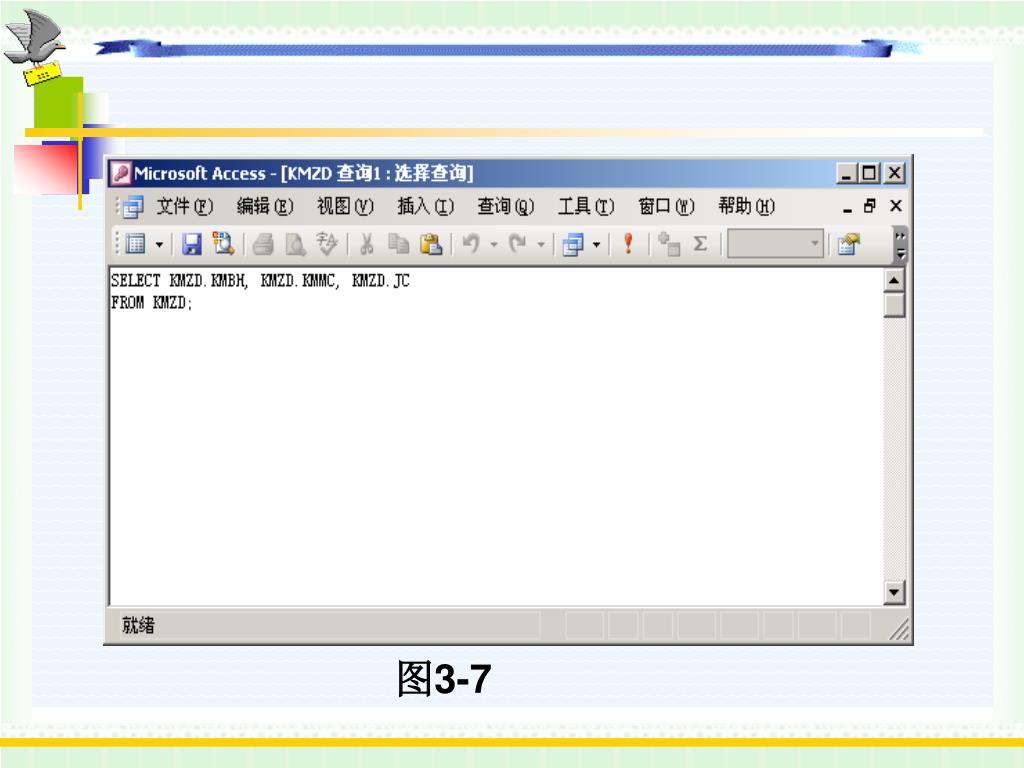Open the Query Type dropdown arrow
1024x768 pixels.
pos(596,245)
